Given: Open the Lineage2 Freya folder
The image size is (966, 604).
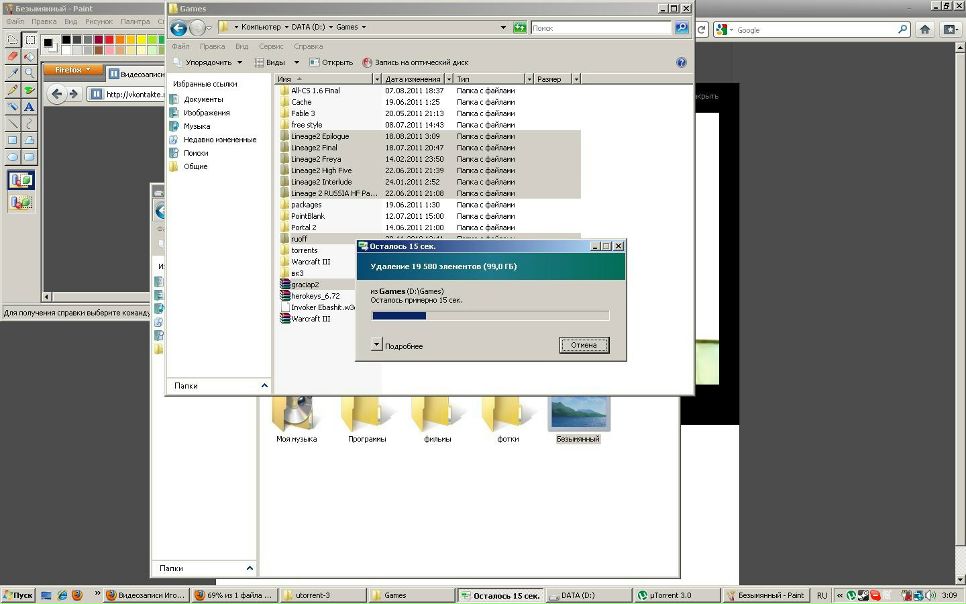Looking at the screenshot, I should (x=316, y=159).
